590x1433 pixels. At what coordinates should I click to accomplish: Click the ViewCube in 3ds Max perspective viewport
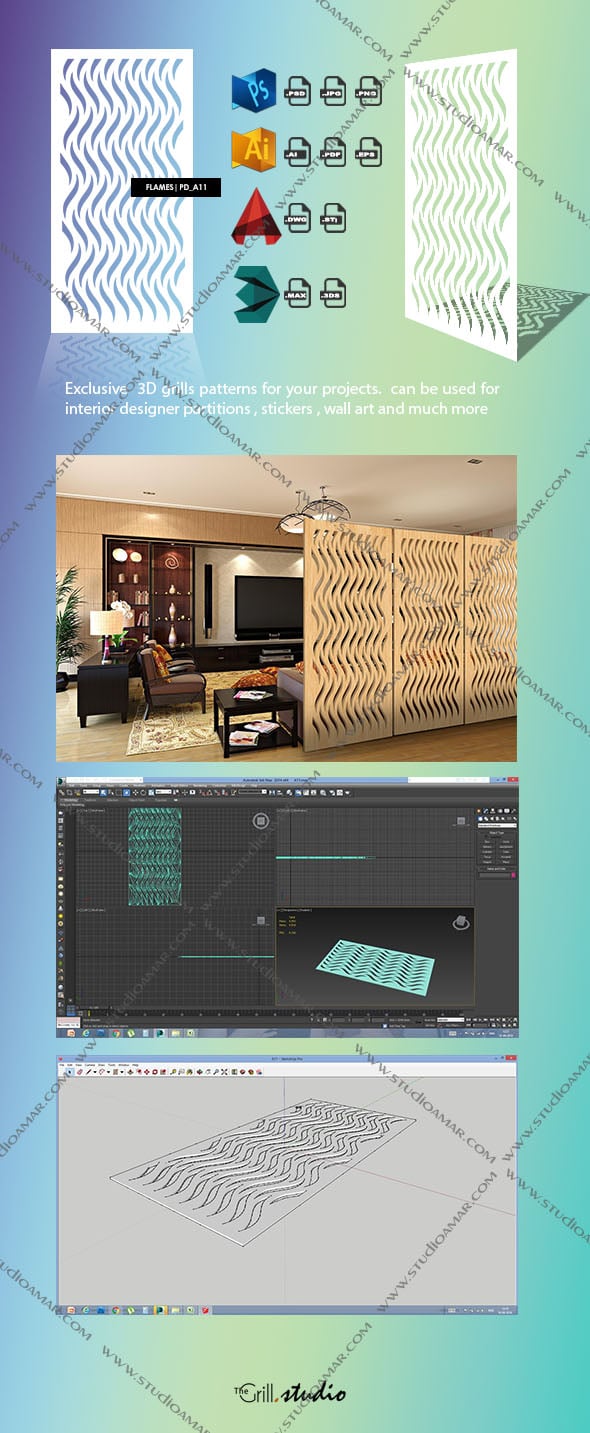(x=461, y=923)
